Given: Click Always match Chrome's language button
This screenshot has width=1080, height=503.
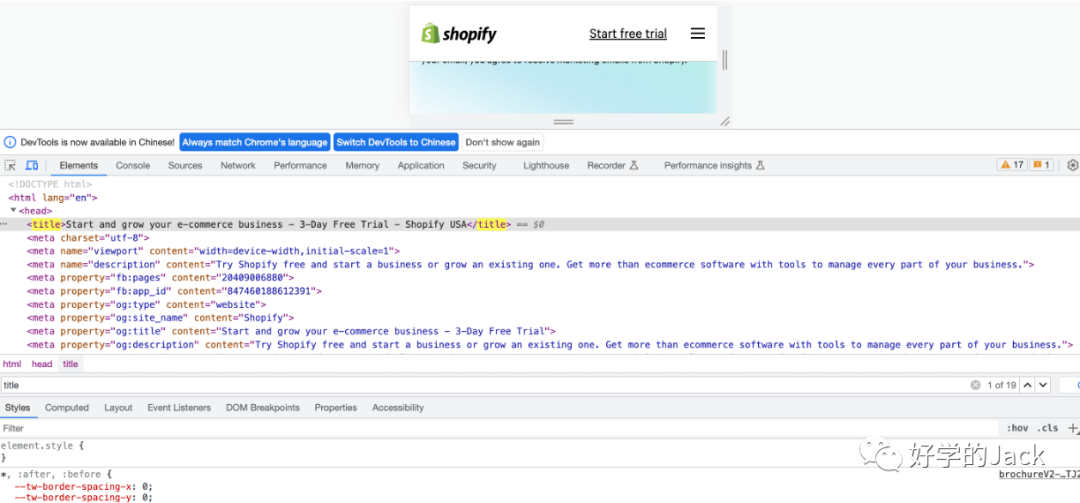Looking at the screenshot, I should point(255,142).
